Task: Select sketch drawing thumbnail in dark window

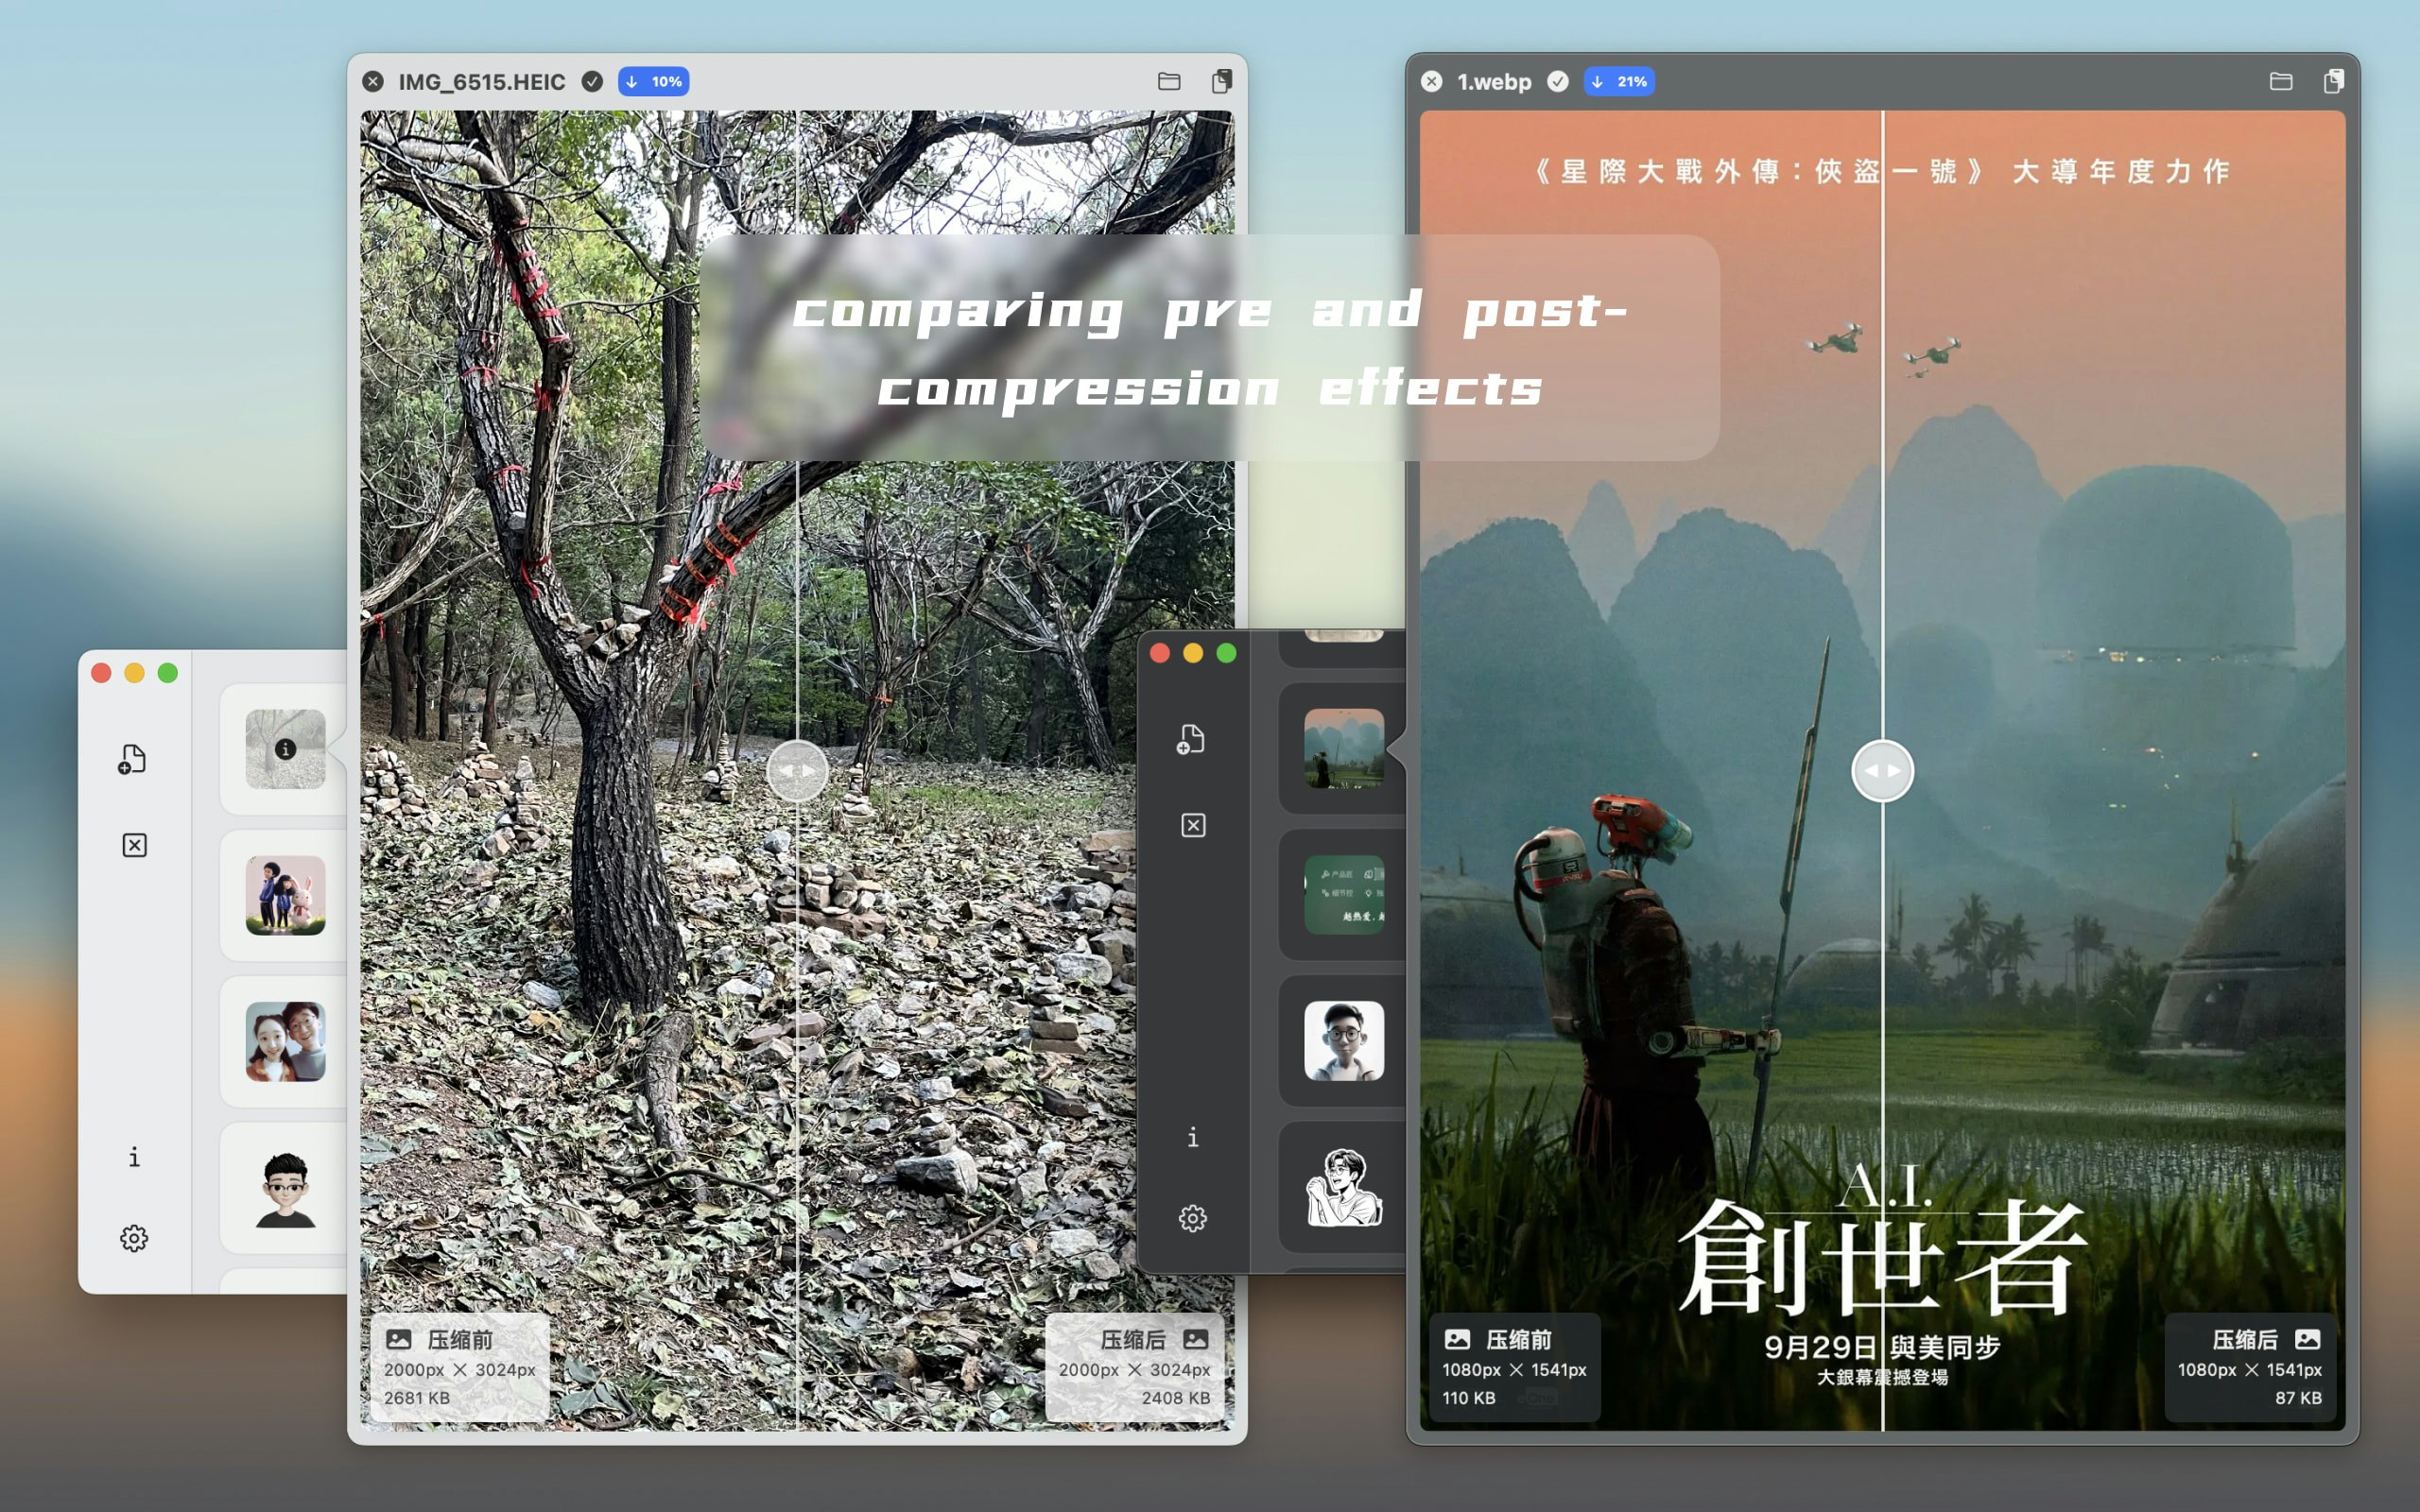Action: click(1344, 1187)
